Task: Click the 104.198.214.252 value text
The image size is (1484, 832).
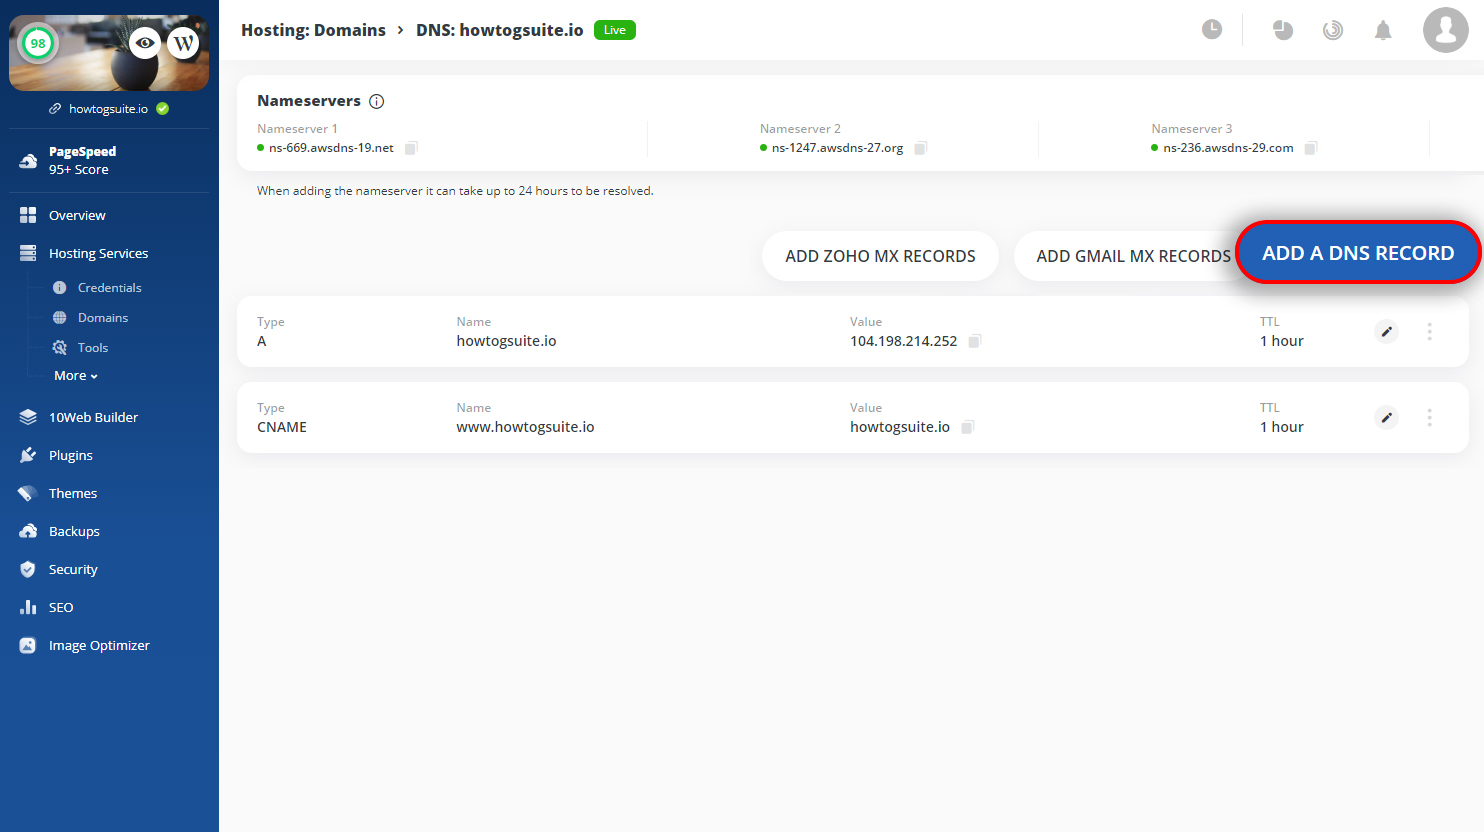Action: 903,341
